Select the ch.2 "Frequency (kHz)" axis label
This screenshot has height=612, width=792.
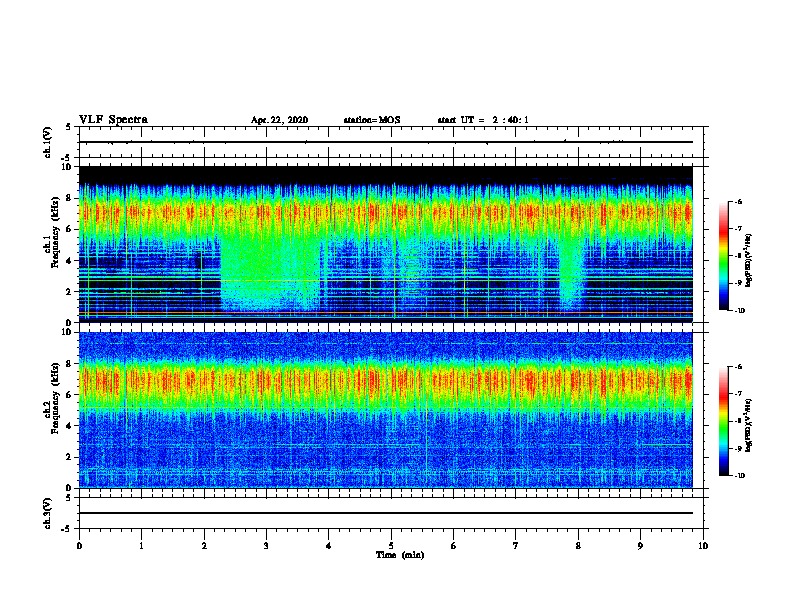[55, 398]
